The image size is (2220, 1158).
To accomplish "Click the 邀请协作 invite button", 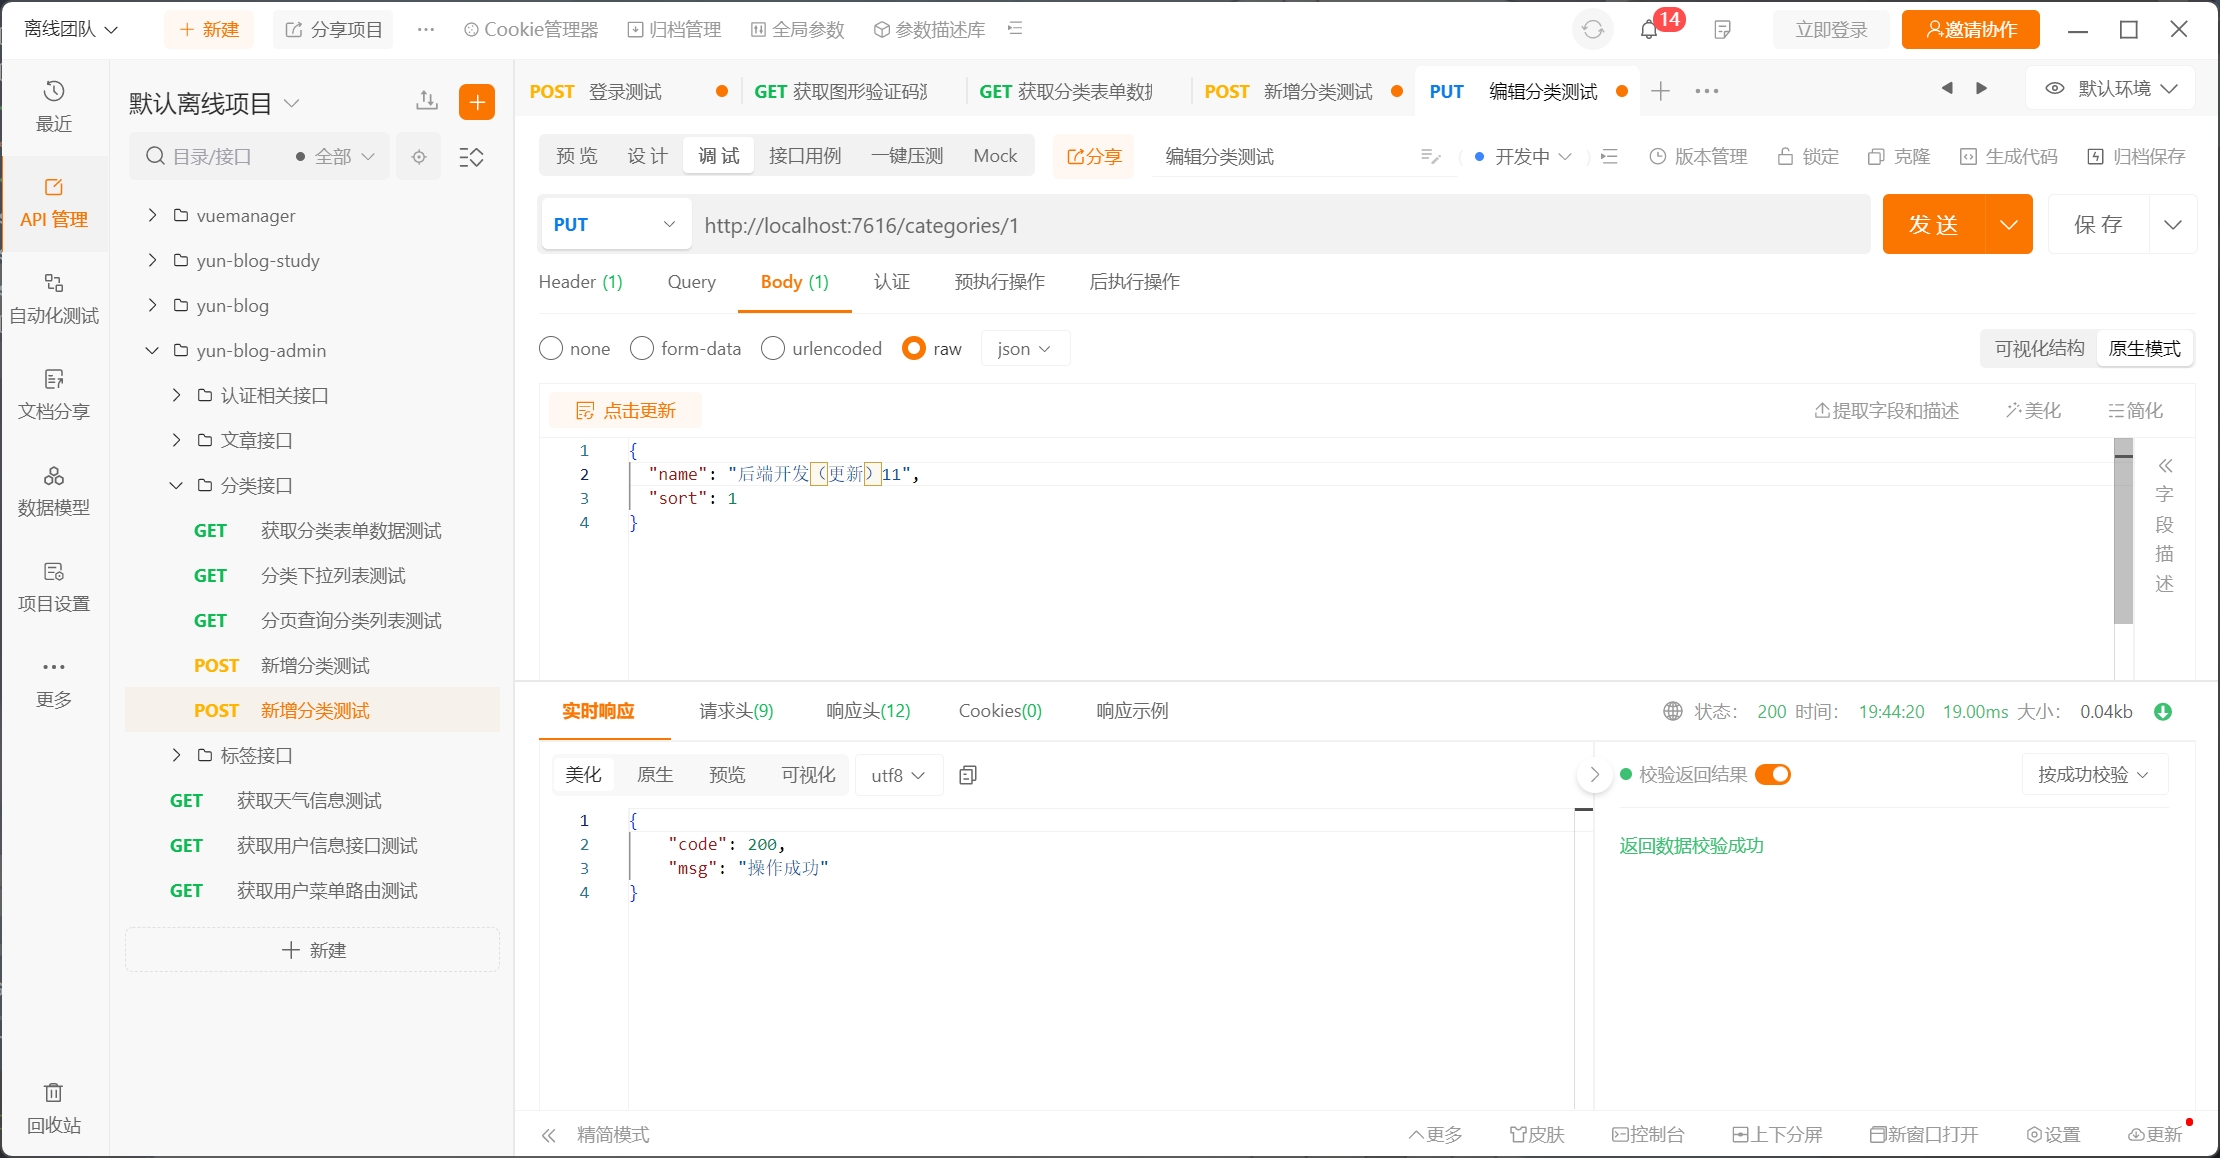I will [1970, 30].
